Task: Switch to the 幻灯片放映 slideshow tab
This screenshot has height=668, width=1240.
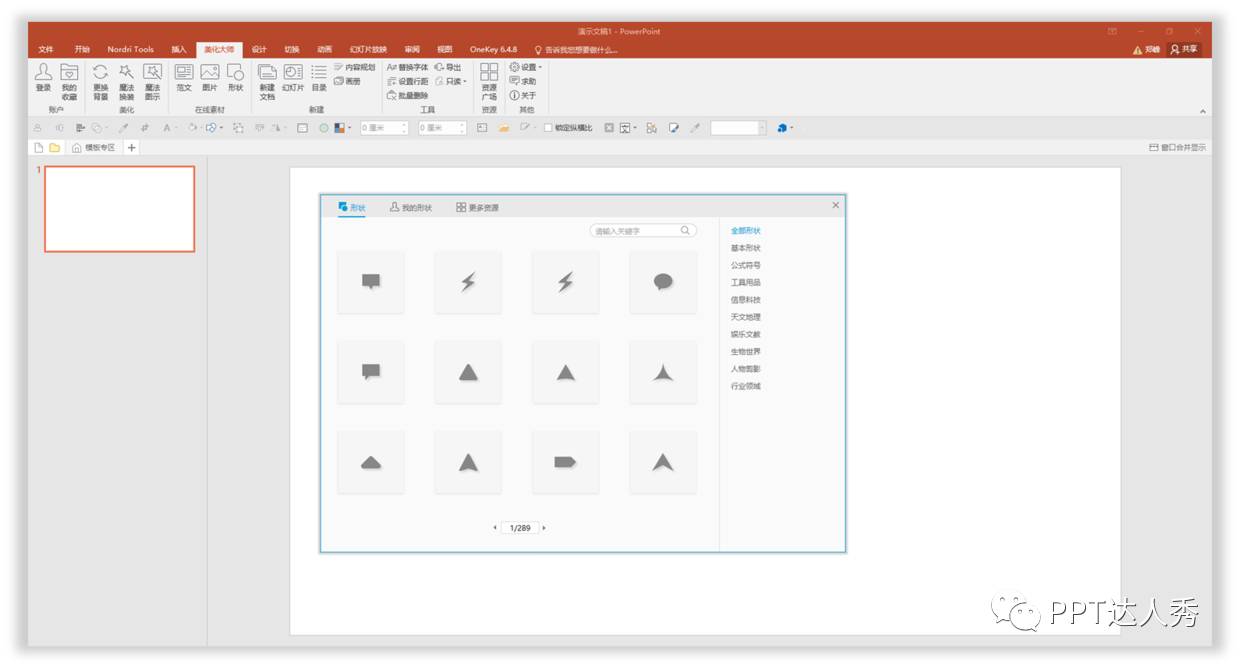Action: 368,49
